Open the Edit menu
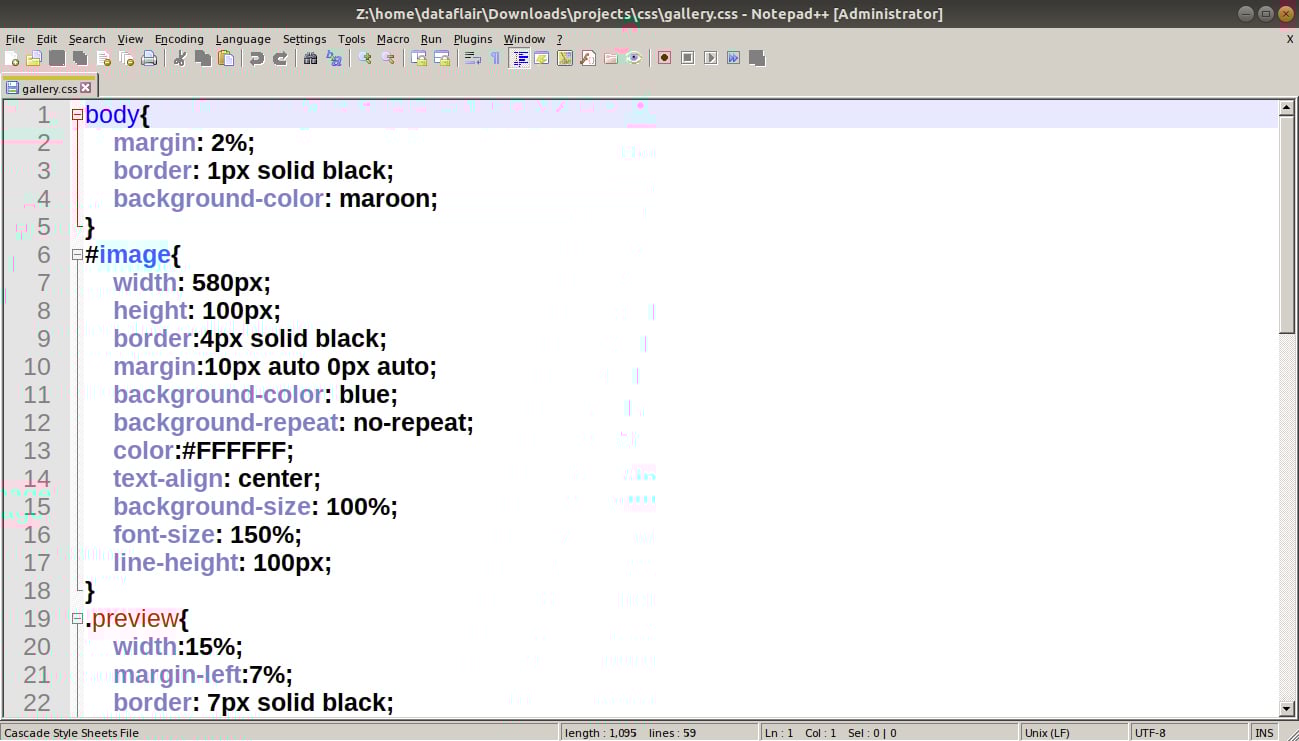This screenshot has height=741, width=1299. (x=47, y=39)
